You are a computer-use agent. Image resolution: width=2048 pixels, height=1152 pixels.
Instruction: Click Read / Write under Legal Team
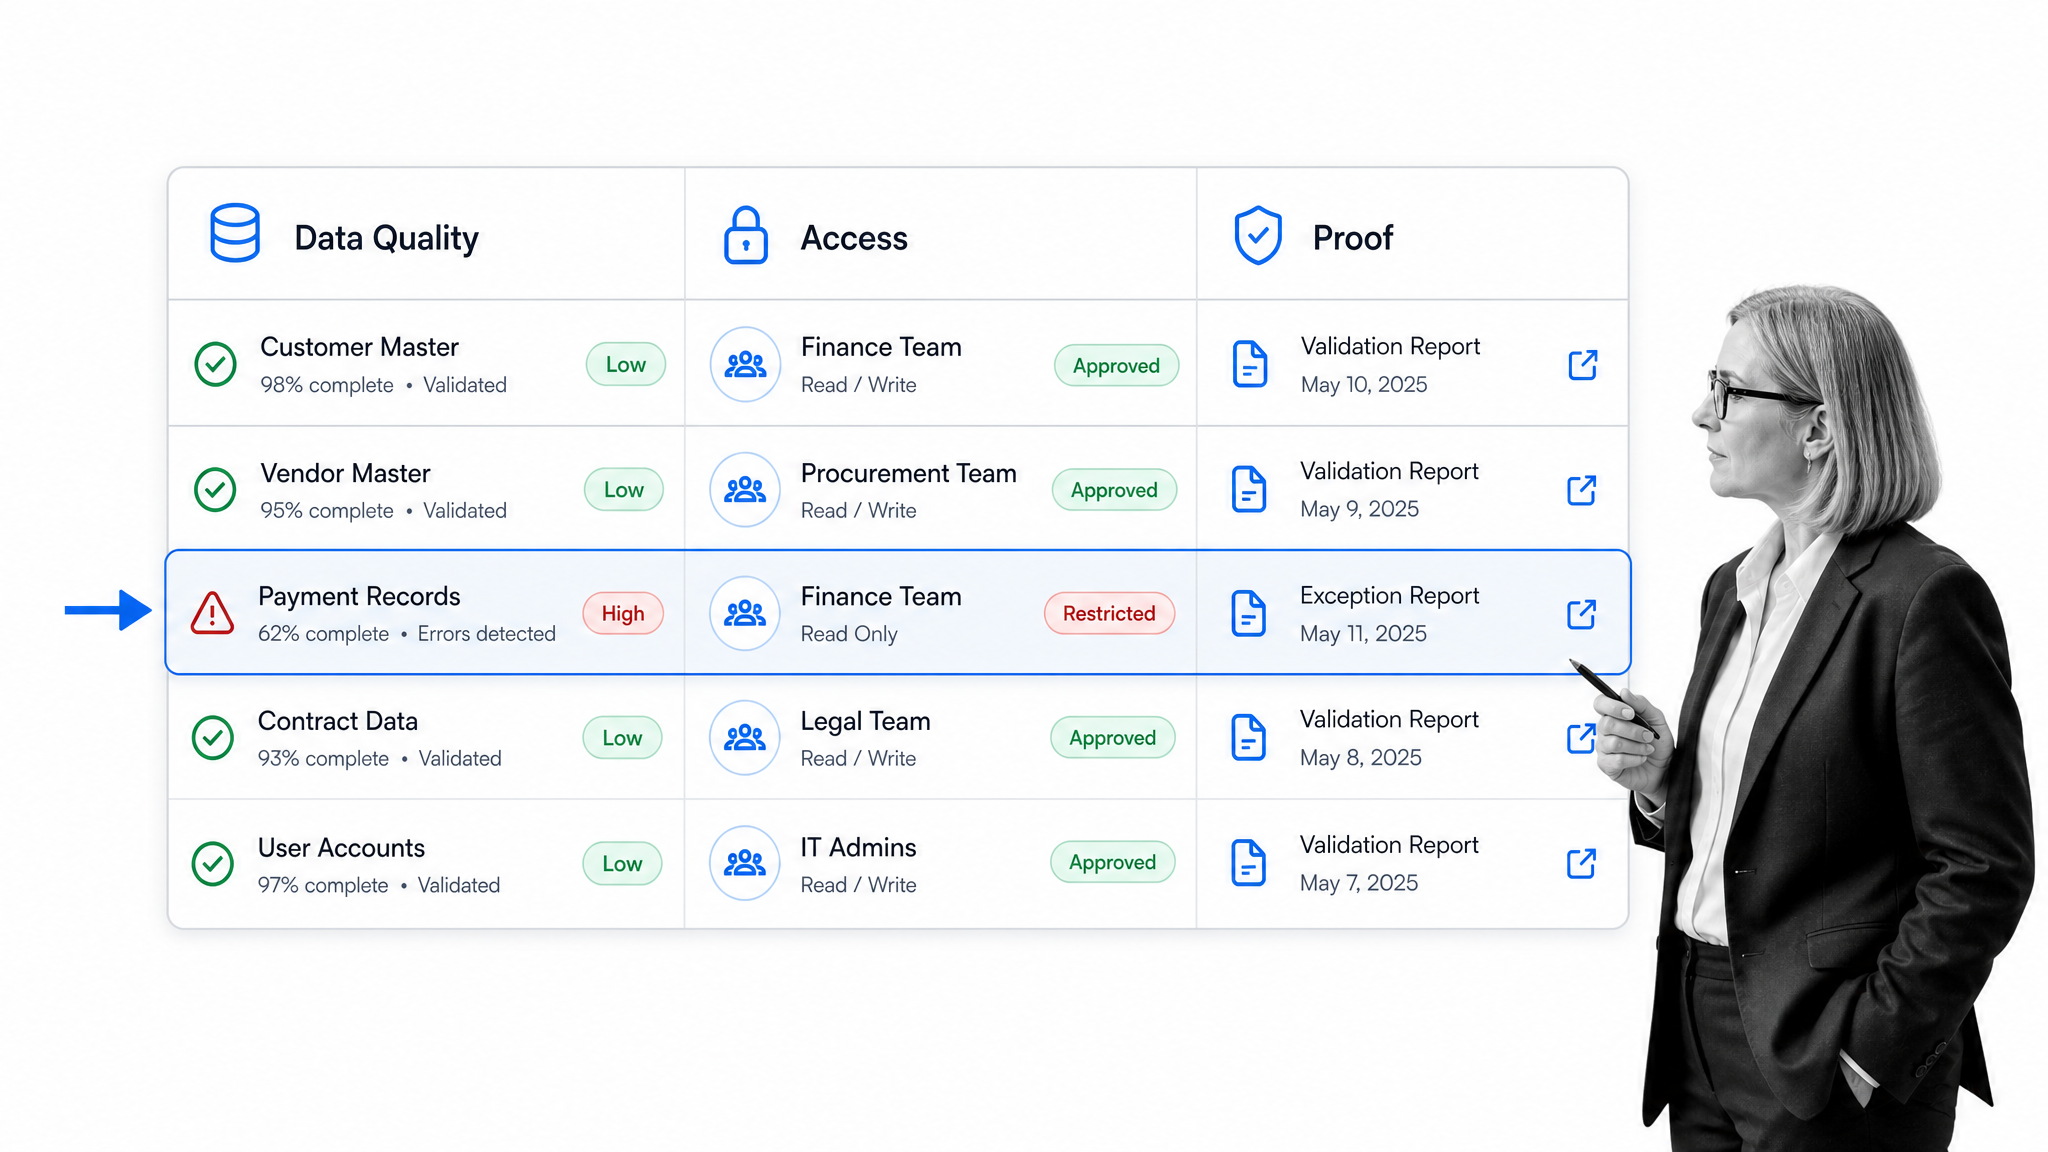click(858, 759)
